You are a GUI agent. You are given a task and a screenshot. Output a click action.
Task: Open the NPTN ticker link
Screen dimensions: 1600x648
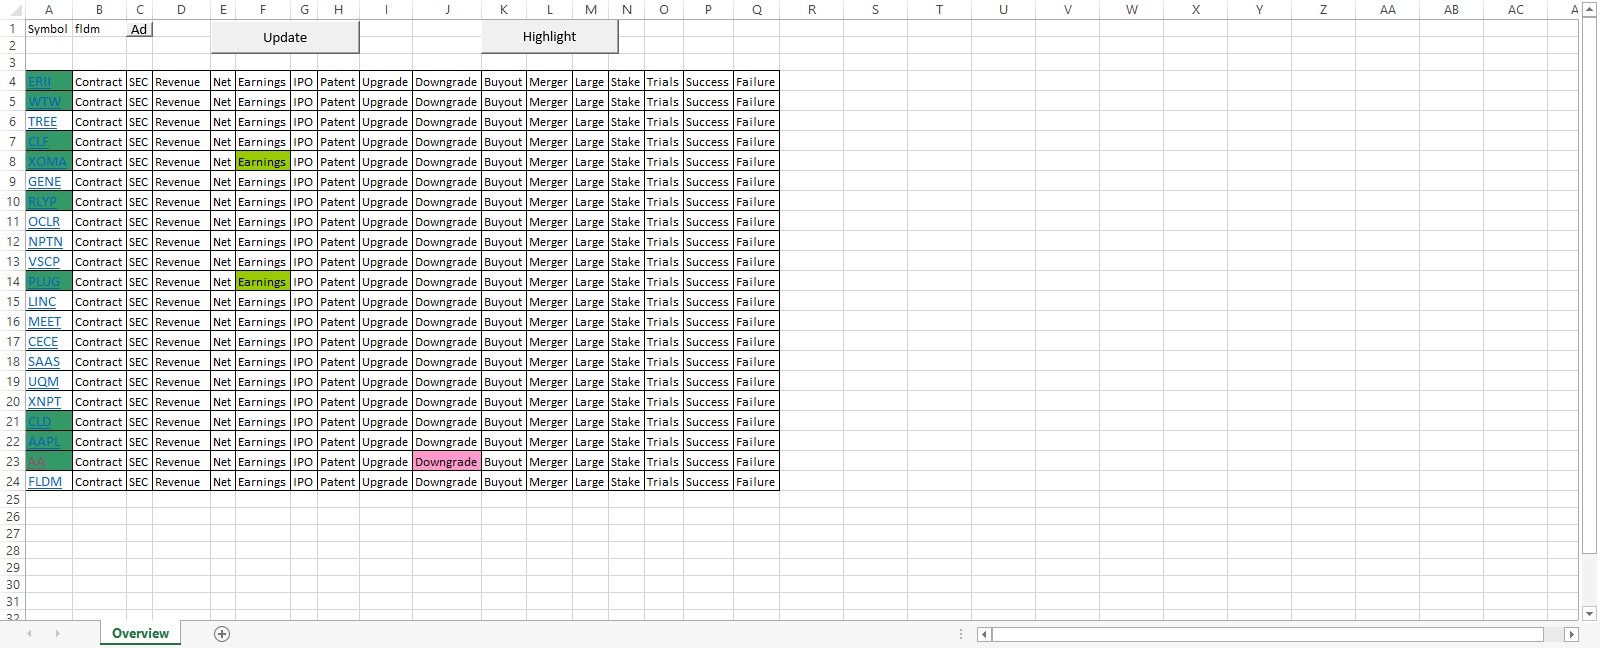click(x=45, y=242)
